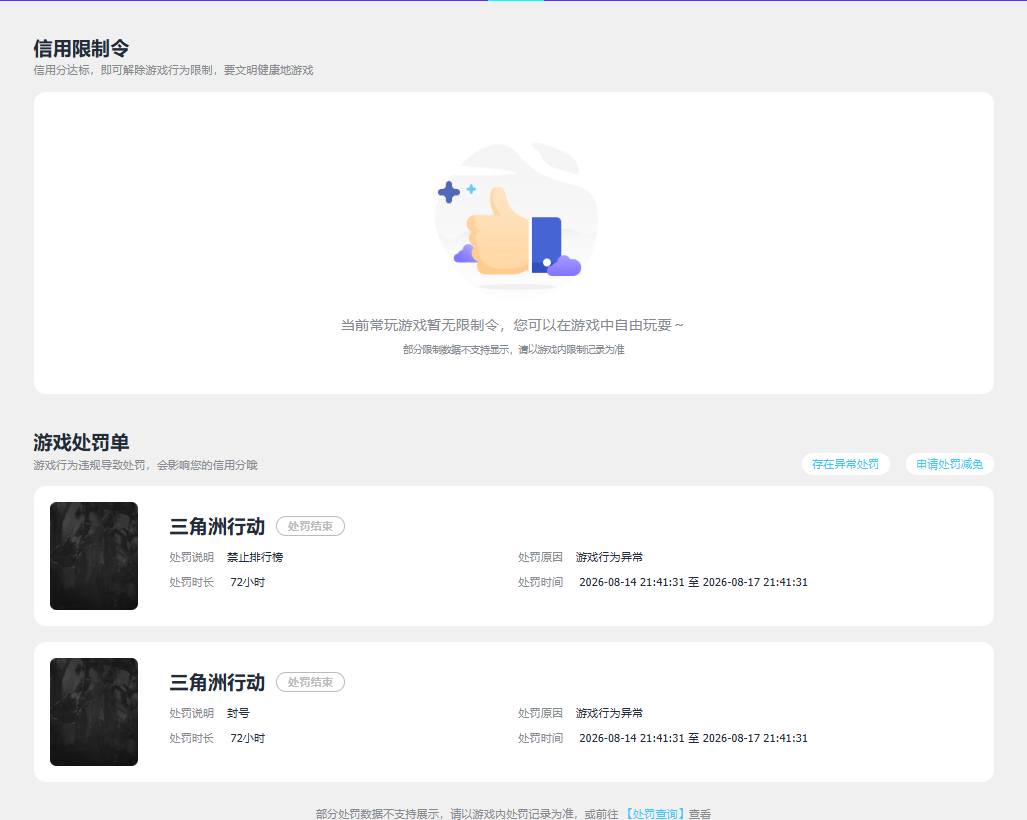Image resolution: width=1027 pixels, height=820 pixels.
Task: Click 72小时 duration in 封号 card
Action: click(248, 738)
